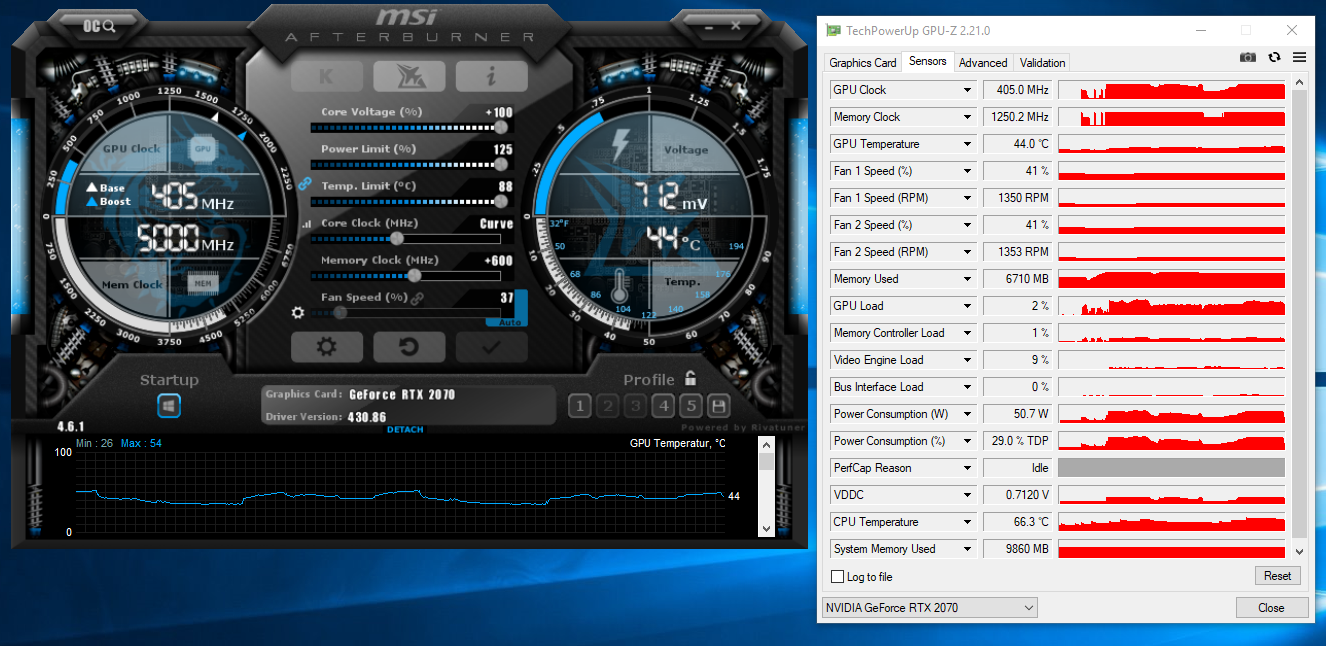Open the Memory Used sensor dropdown
1326x646 pixels.
click(x=967, y=279)
